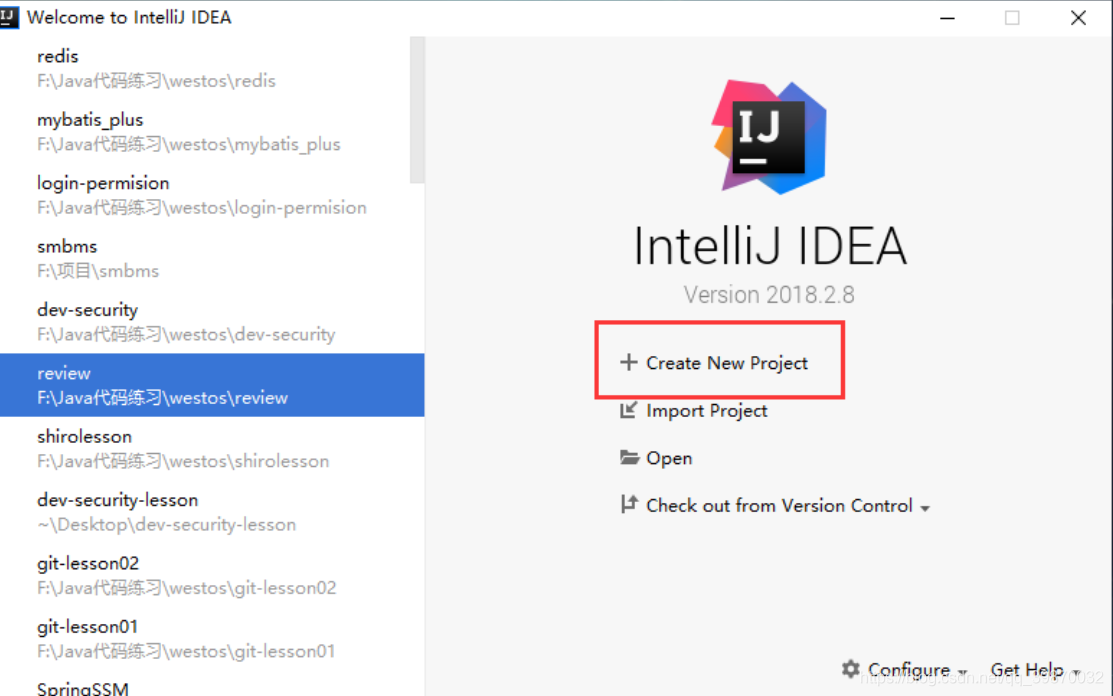Close the Welcome window

1078,18
